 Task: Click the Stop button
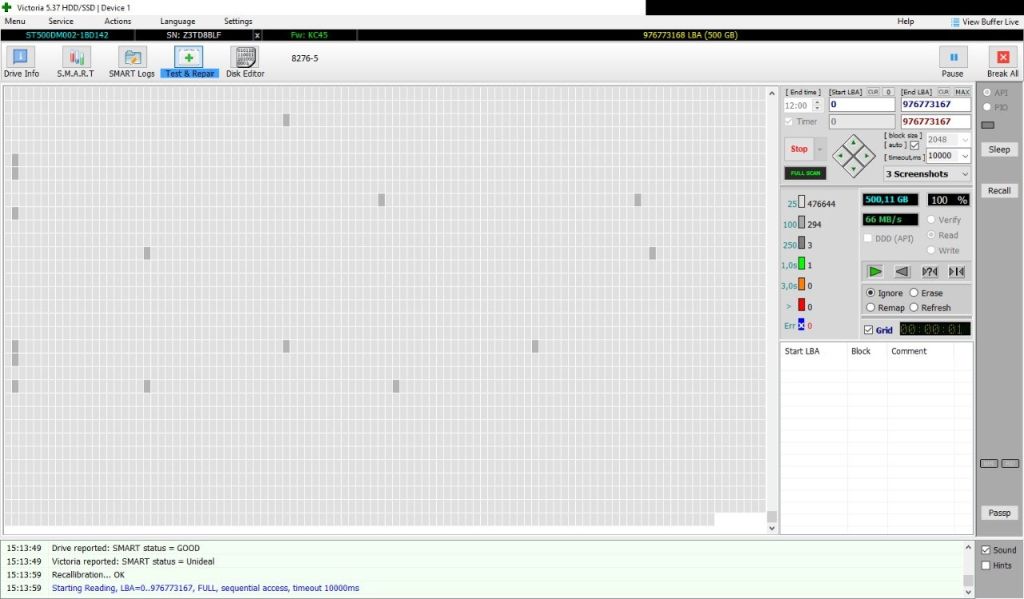799,149
